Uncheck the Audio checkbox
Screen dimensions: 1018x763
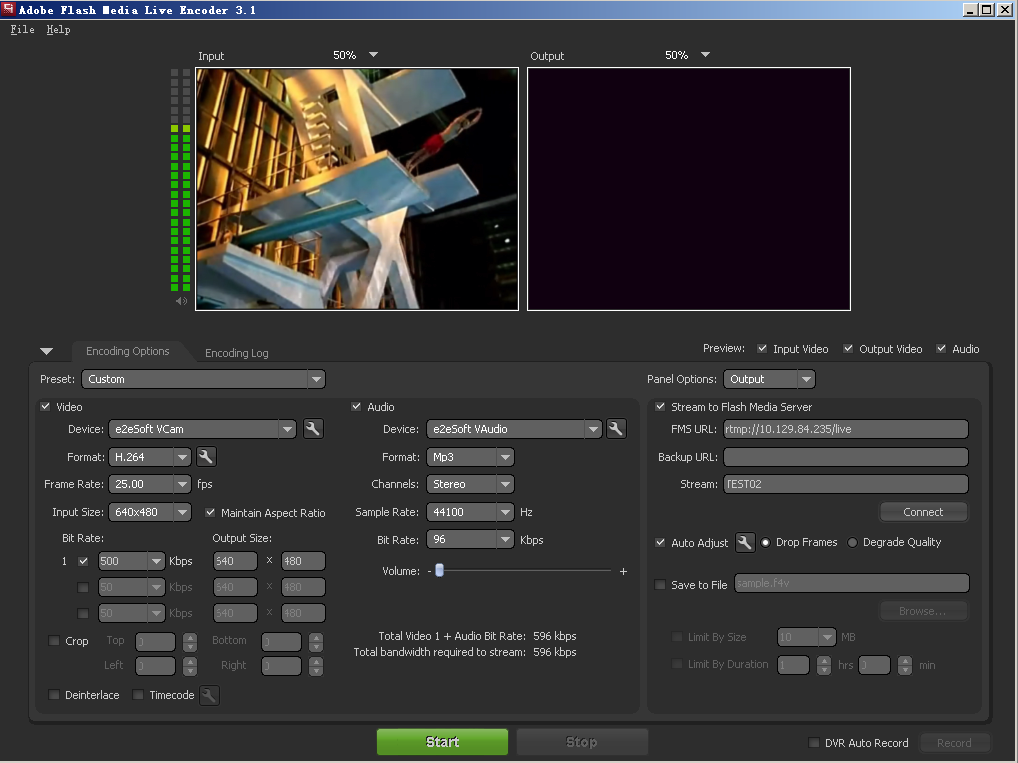tap(356, 407)
